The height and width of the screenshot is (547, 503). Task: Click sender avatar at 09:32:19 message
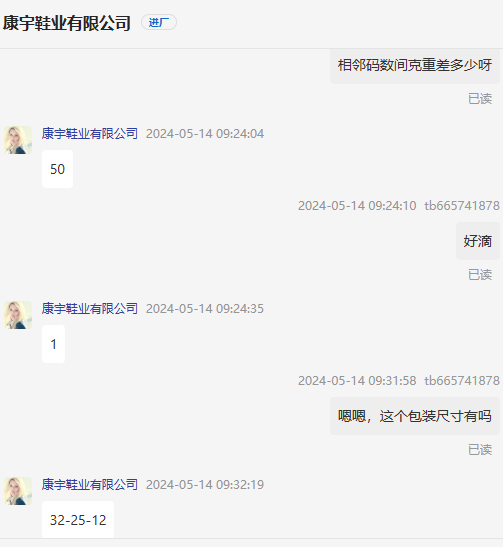18,491
